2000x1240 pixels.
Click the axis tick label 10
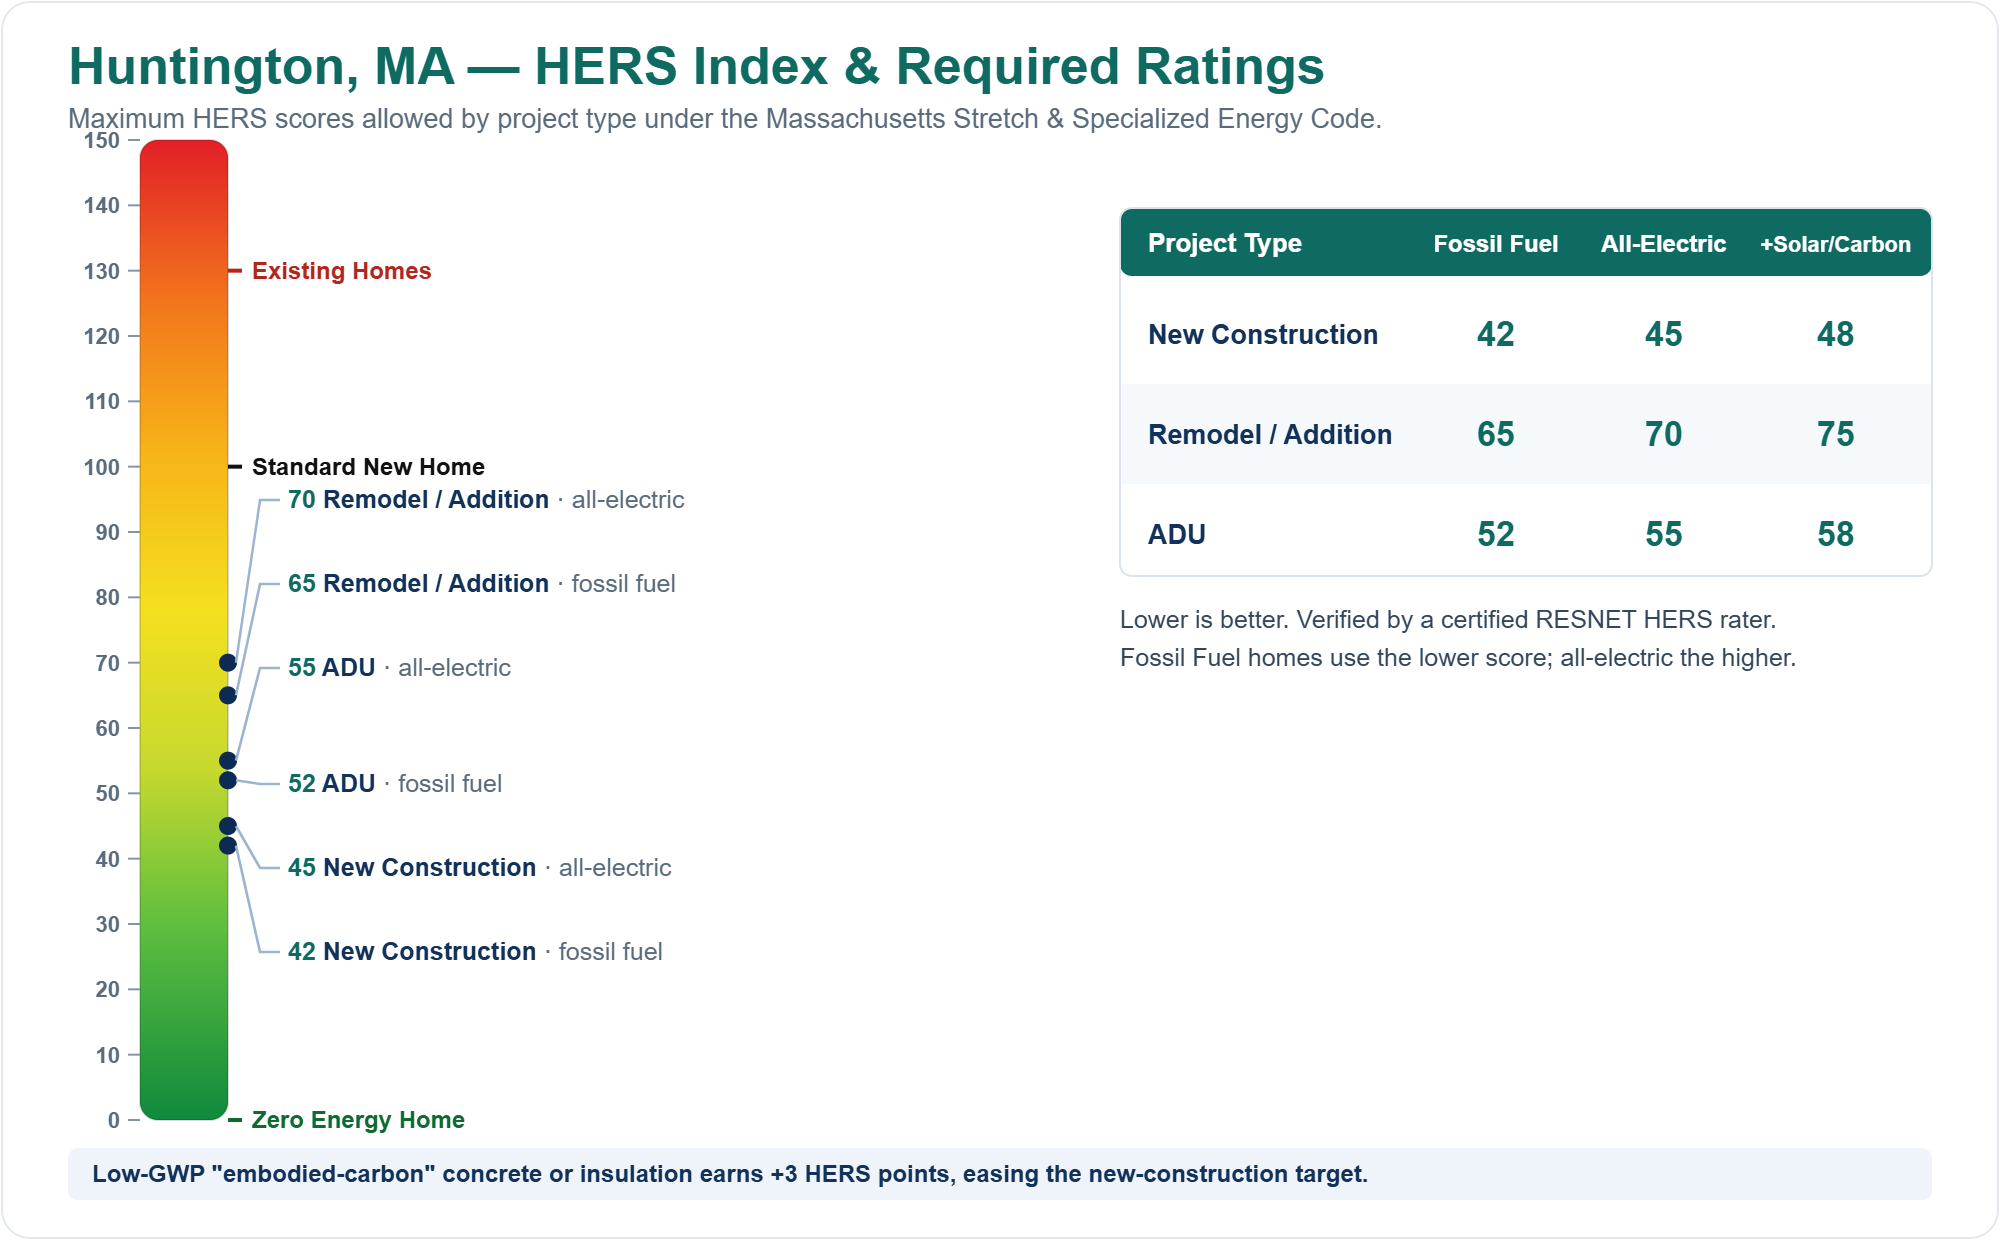click(x=108, y=1056)
